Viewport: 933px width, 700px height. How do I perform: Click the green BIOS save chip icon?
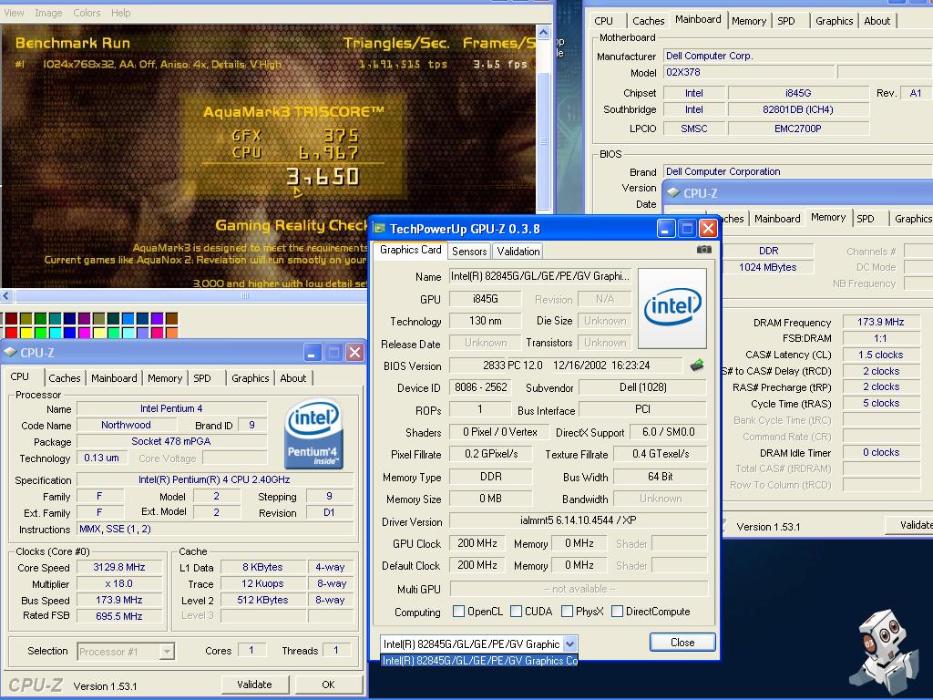click(x=697, y=365)
